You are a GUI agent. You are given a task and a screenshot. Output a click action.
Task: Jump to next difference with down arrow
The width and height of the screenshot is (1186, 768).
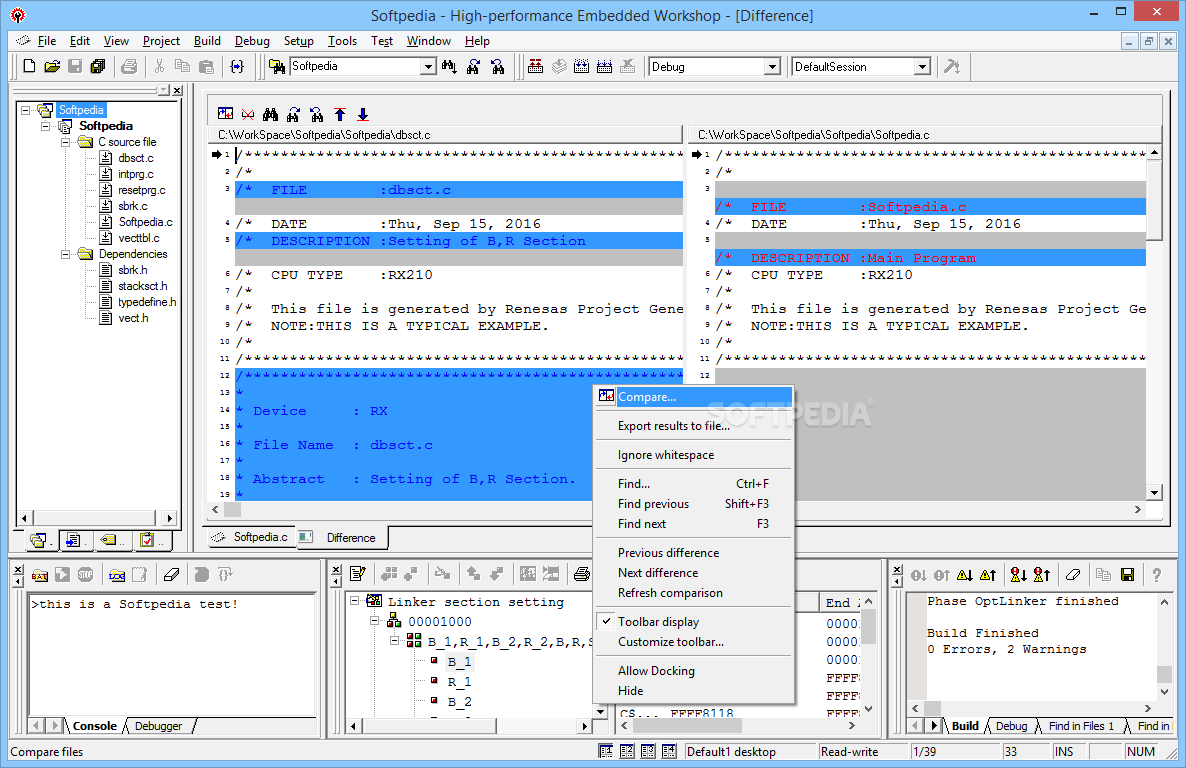363,114
